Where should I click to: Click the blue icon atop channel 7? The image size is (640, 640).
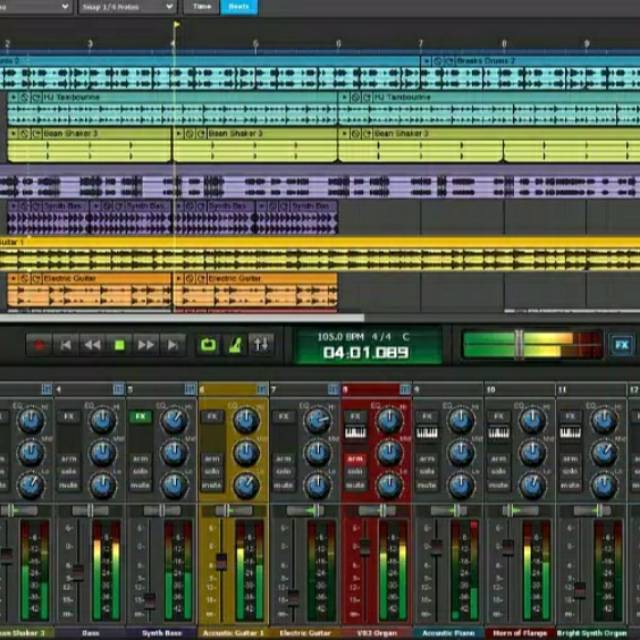coord(333,389)
